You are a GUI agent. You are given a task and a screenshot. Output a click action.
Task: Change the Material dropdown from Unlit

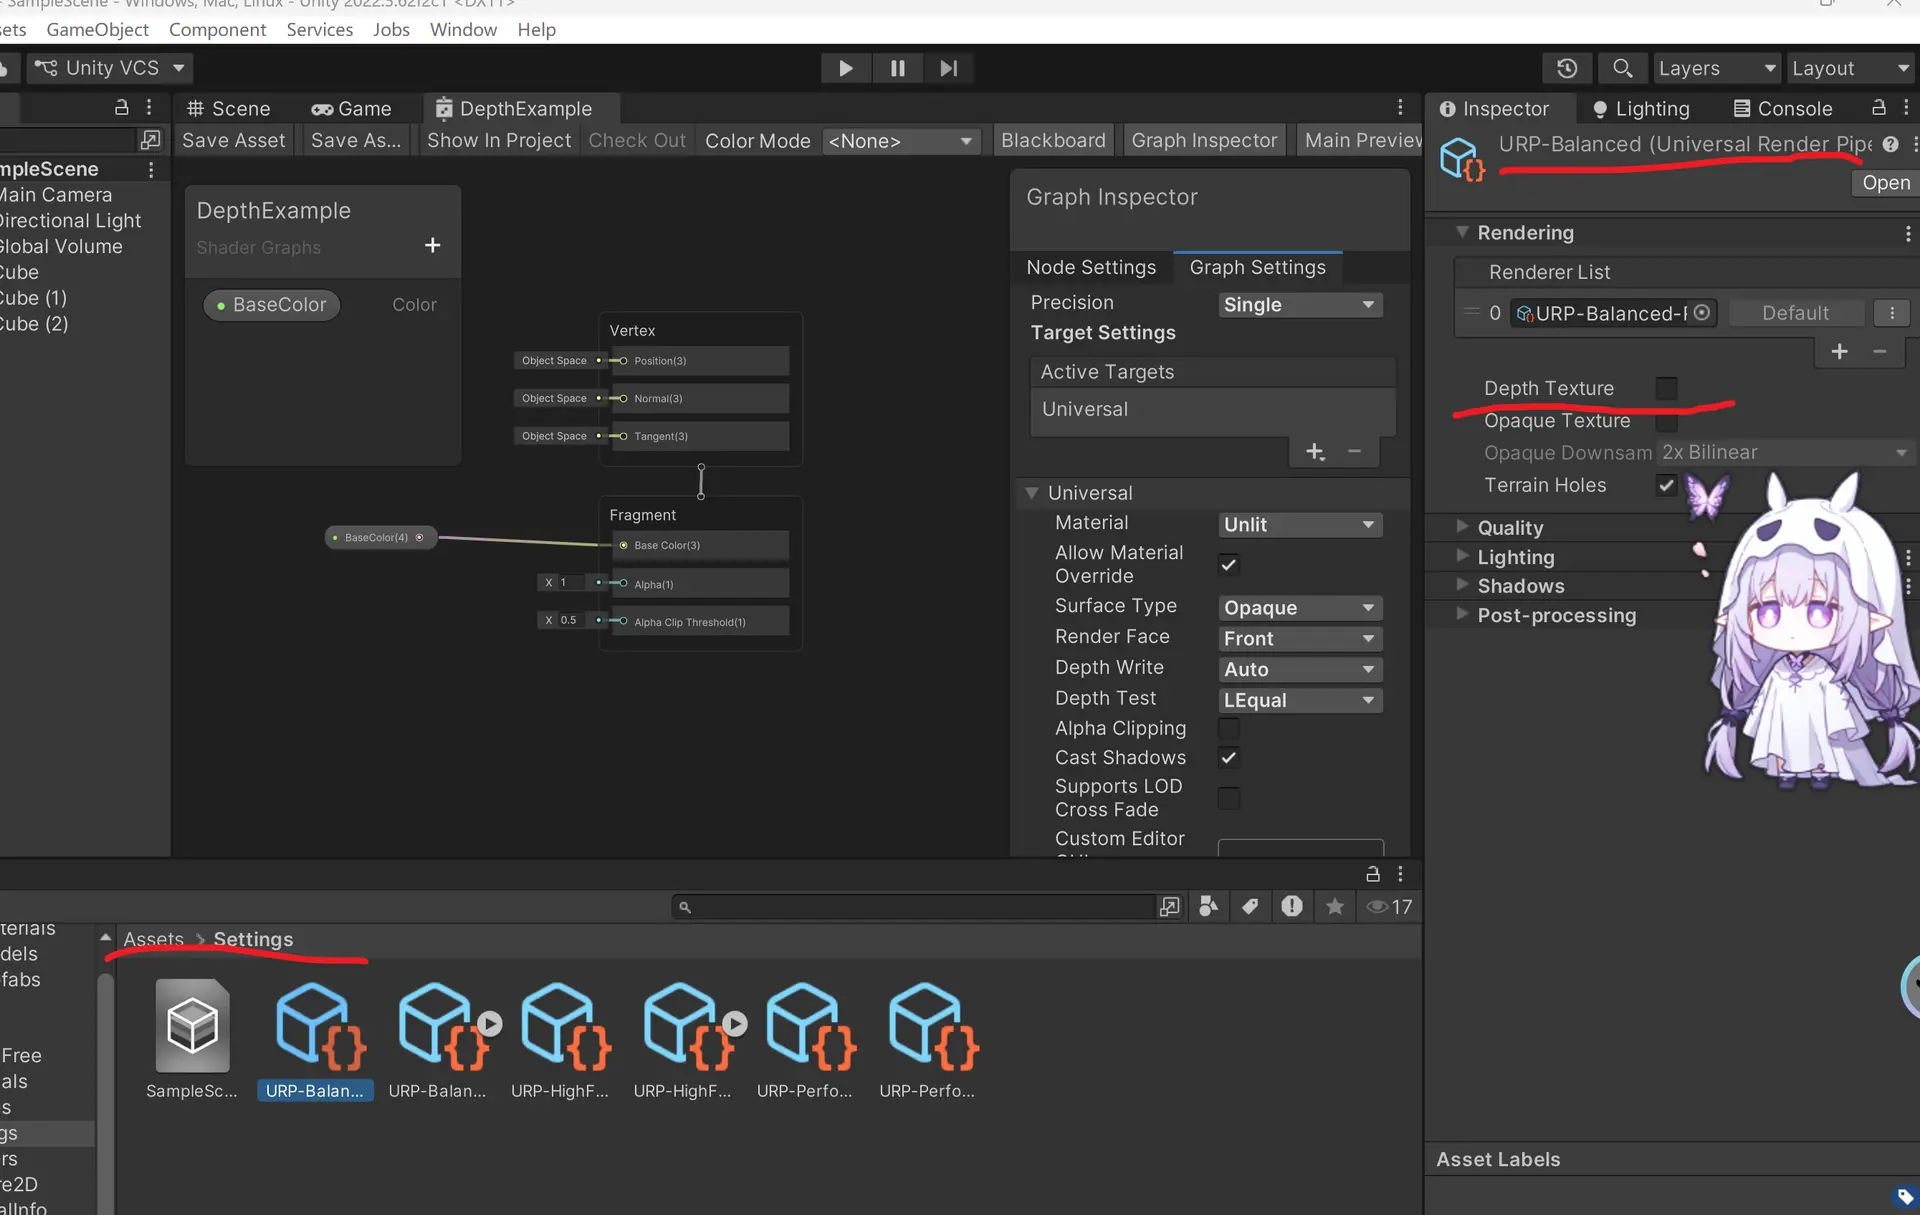(x=1300, y=525)
